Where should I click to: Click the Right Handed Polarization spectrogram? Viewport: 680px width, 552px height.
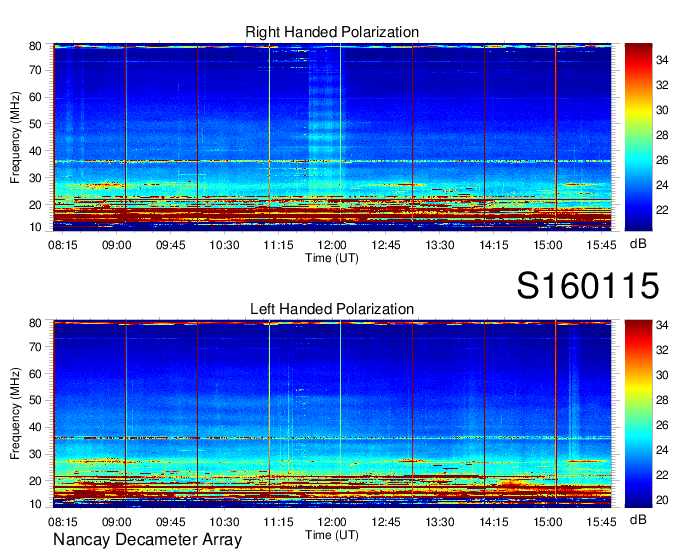point(332,137)
